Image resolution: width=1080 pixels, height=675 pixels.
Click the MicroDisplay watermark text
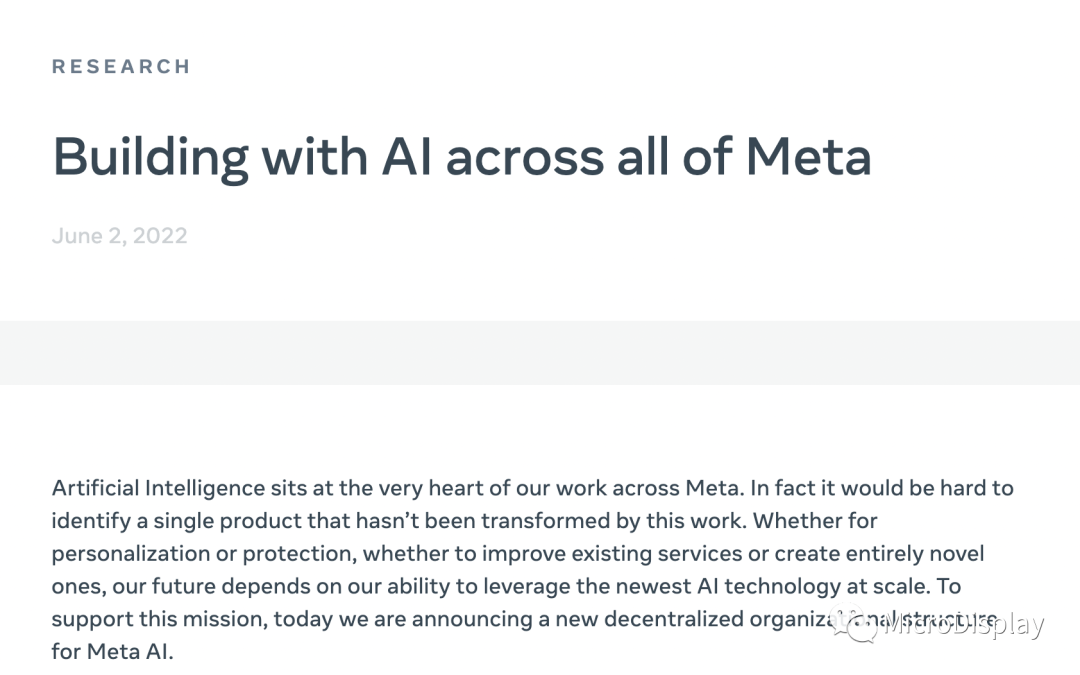[962, 626]
